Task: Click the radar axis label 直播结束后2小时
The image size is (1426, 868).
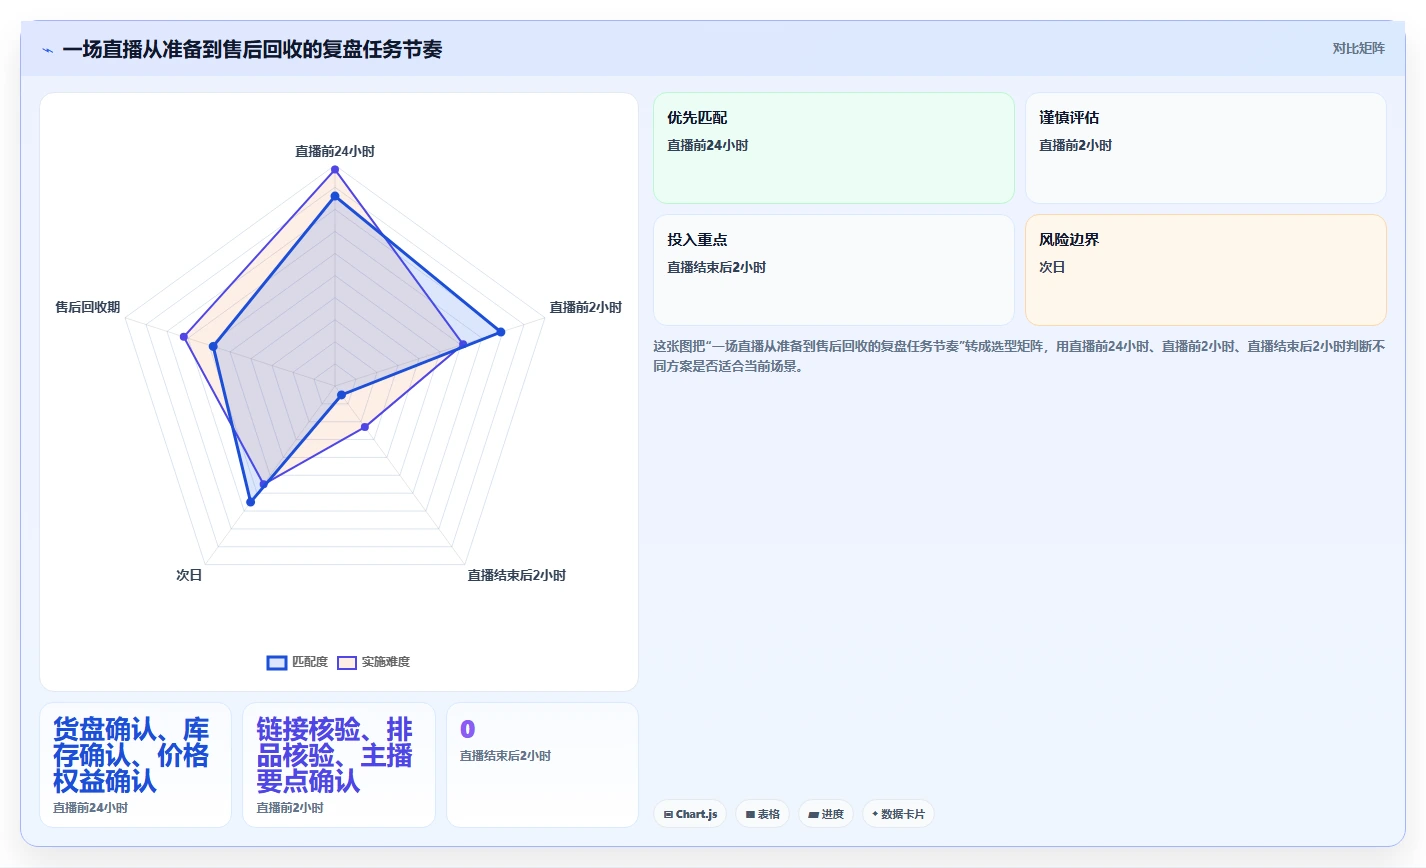Action: pyautogui.click(x=517, y=575)
